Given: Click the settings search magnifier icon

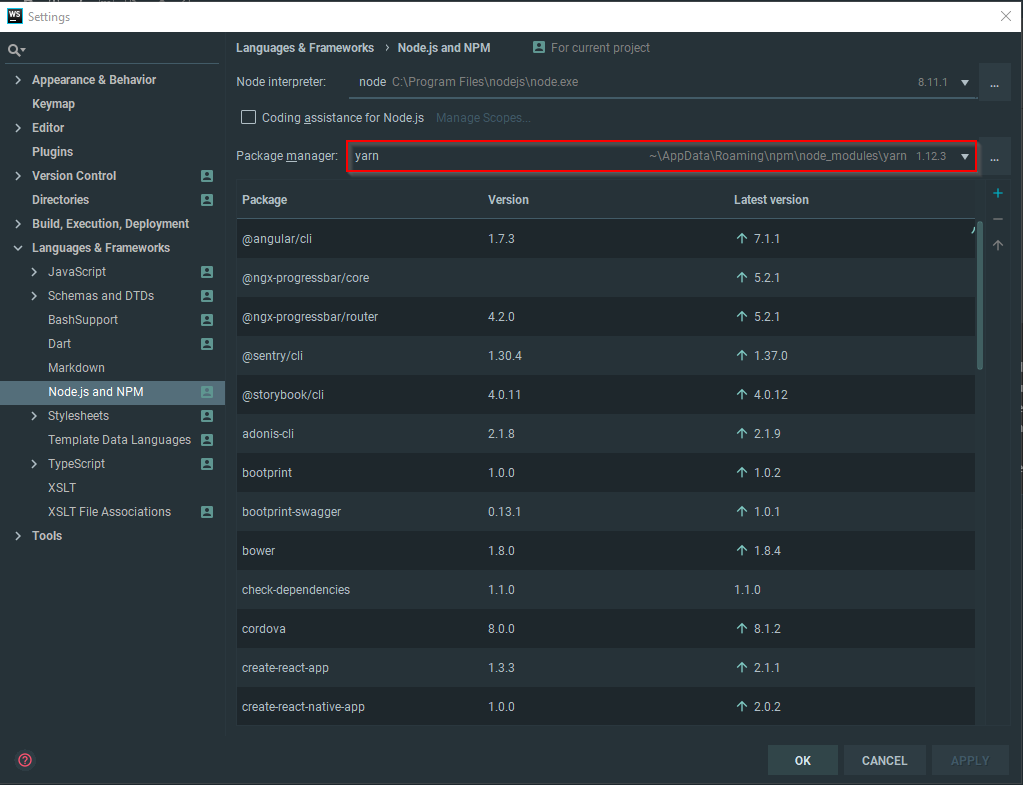Looking at the screenshot, I should [16, 50].
